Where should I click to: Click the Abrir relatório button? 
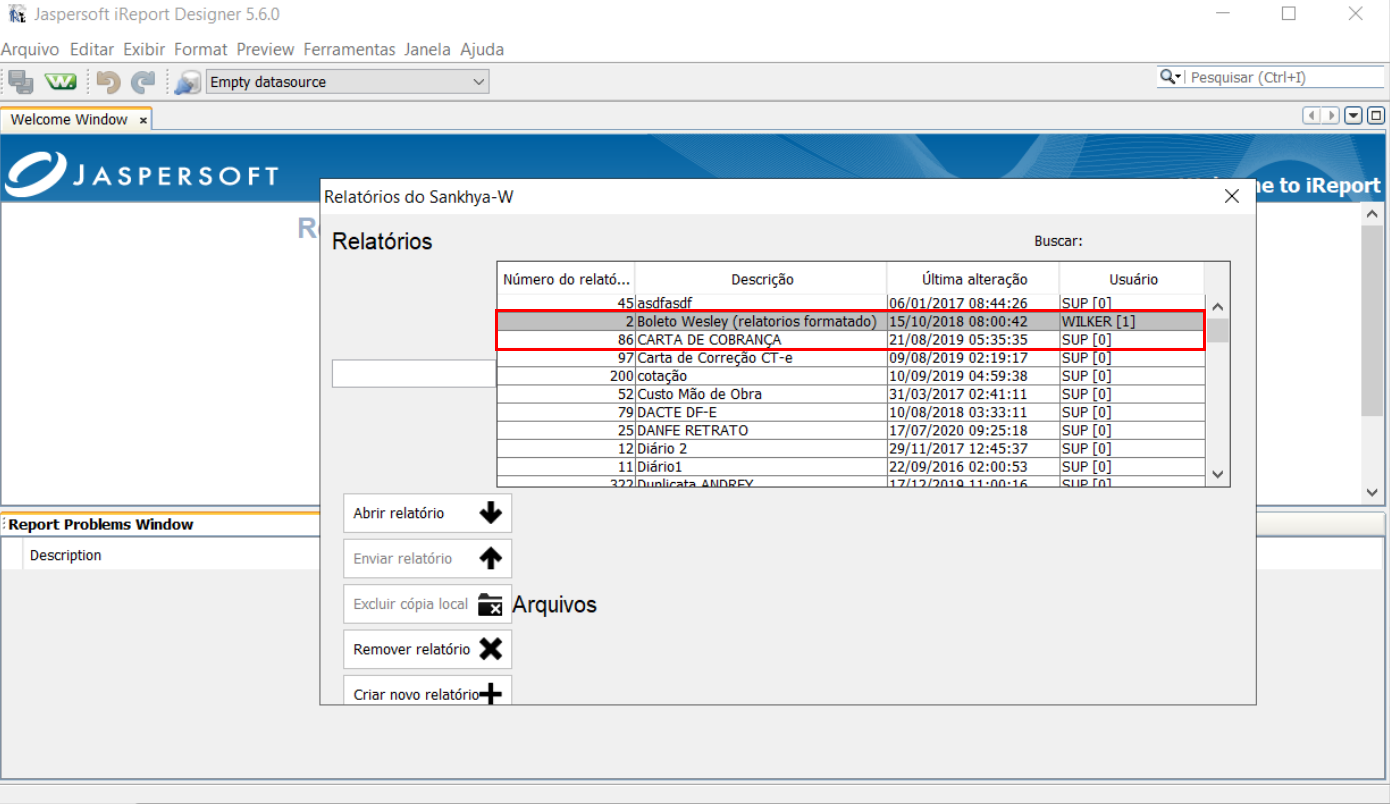(x=427, y=513)
